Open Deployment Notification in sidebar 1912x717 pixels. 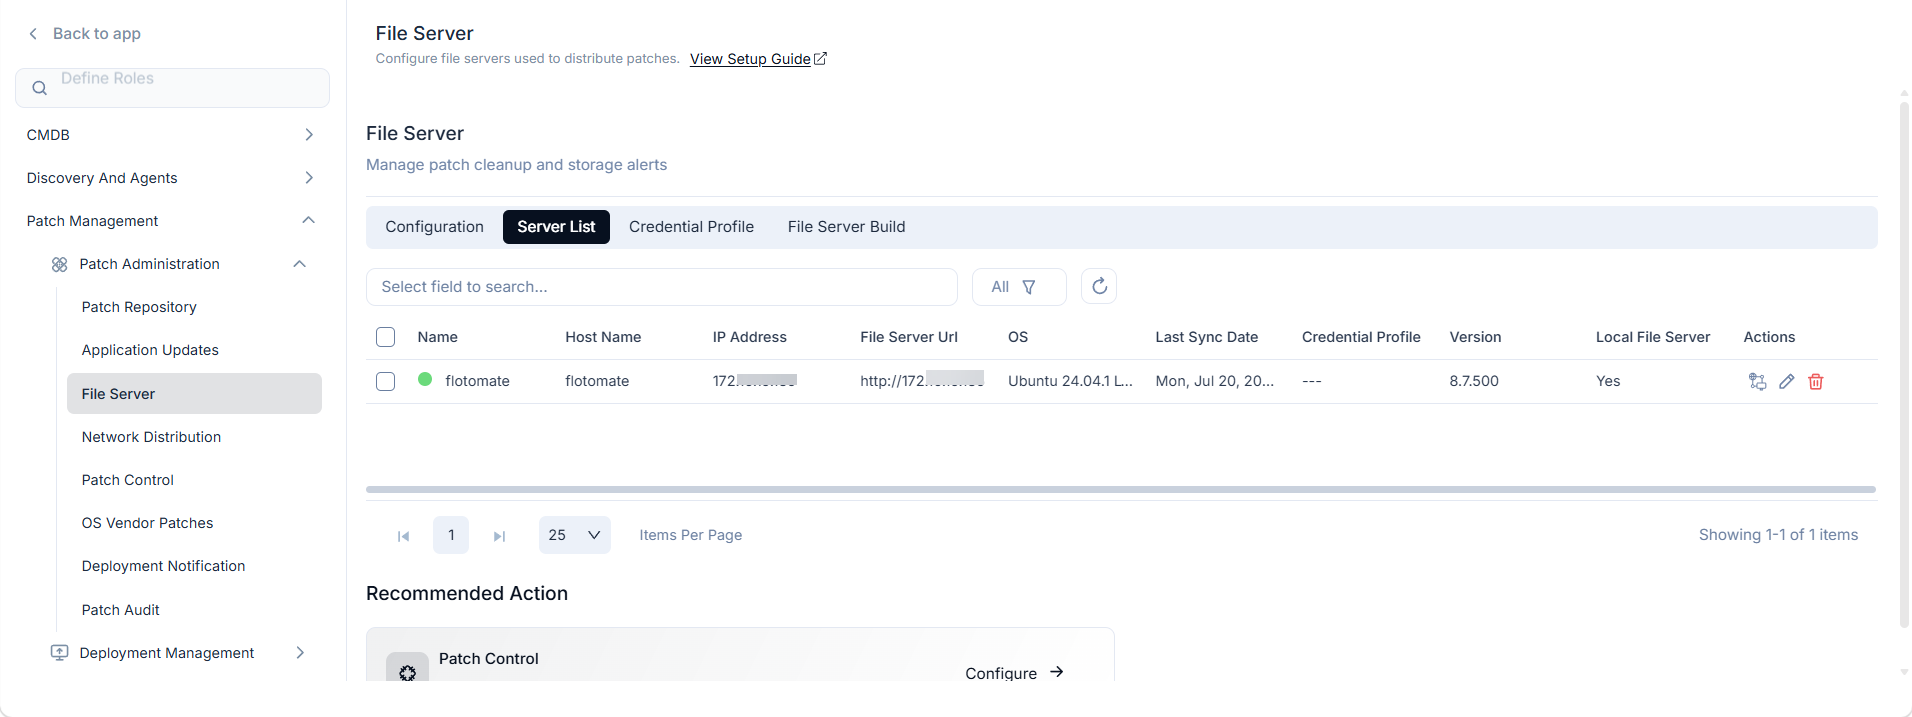(163, 566)
